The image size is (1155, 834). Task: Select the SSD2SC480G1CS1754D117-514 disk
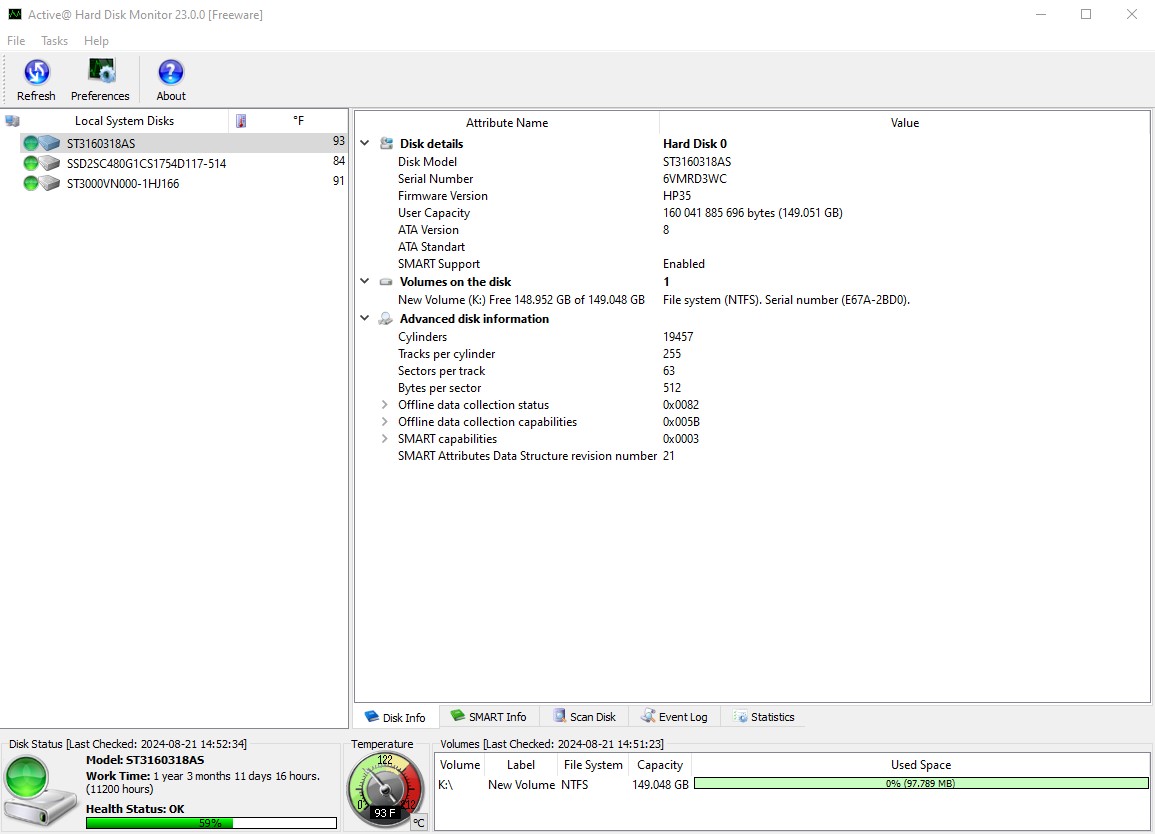coord(146,163)
